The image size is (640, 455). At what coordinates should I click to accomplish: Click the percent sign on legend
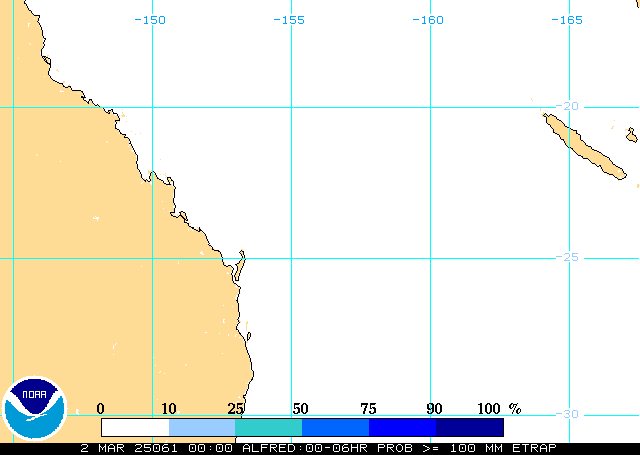pos(515,408)
